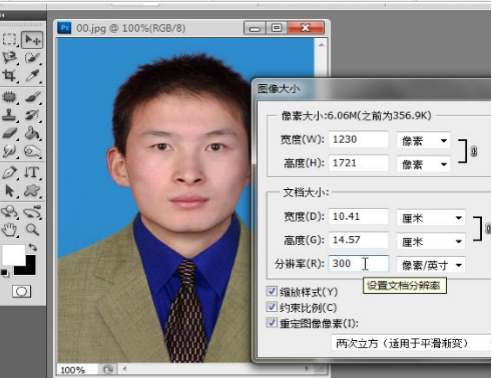This screenshot has height=378, width=492.
Task: Click the pixel width field showing 1230
Action: click(x=359, y=140)
